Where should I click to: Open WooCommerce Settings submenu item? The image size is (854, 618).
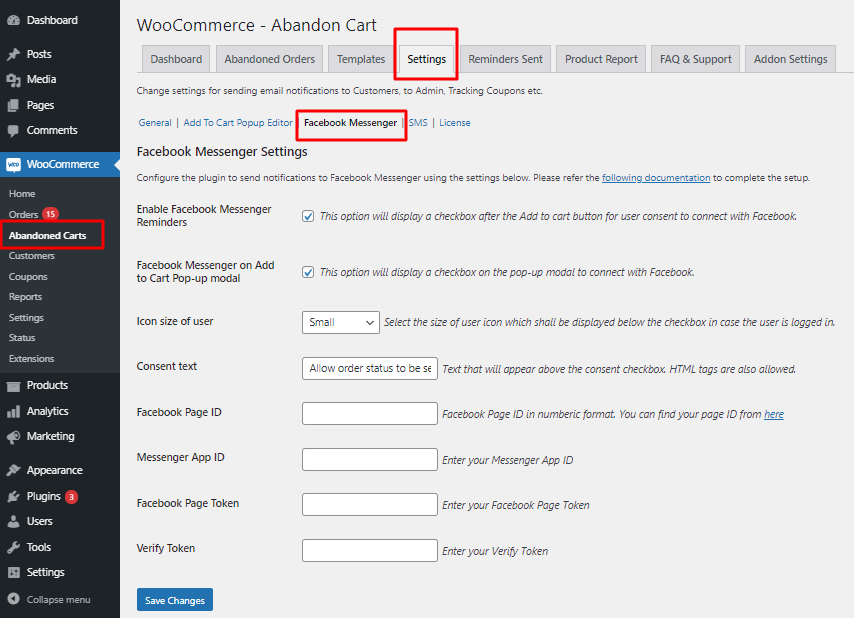coord(26,317)
